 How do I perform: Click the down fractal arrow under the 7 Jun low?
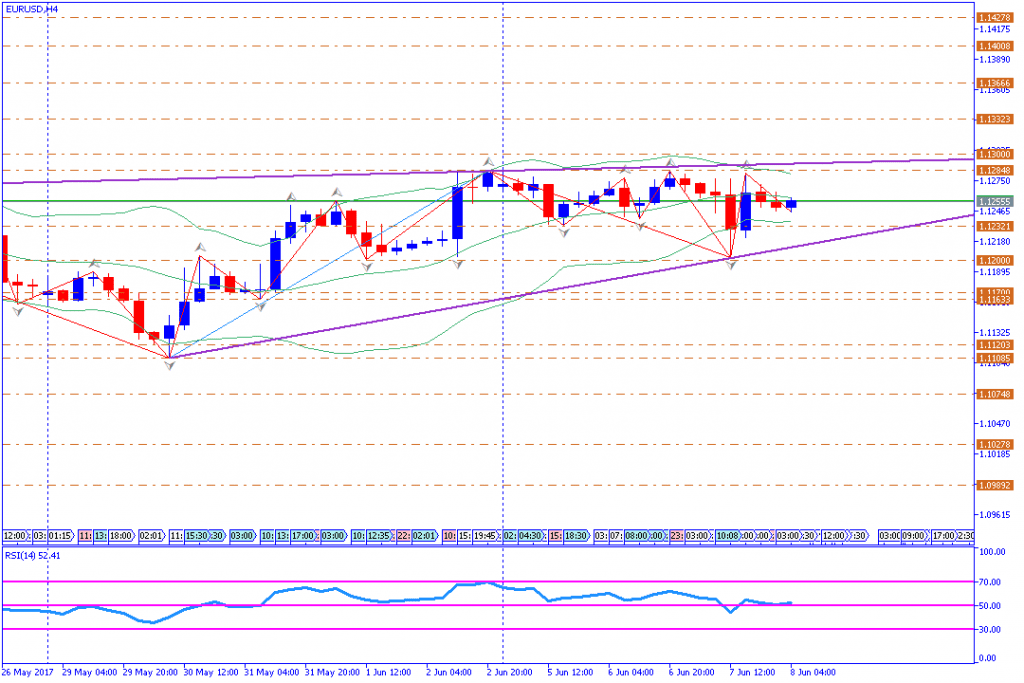(x=731, y=265)
